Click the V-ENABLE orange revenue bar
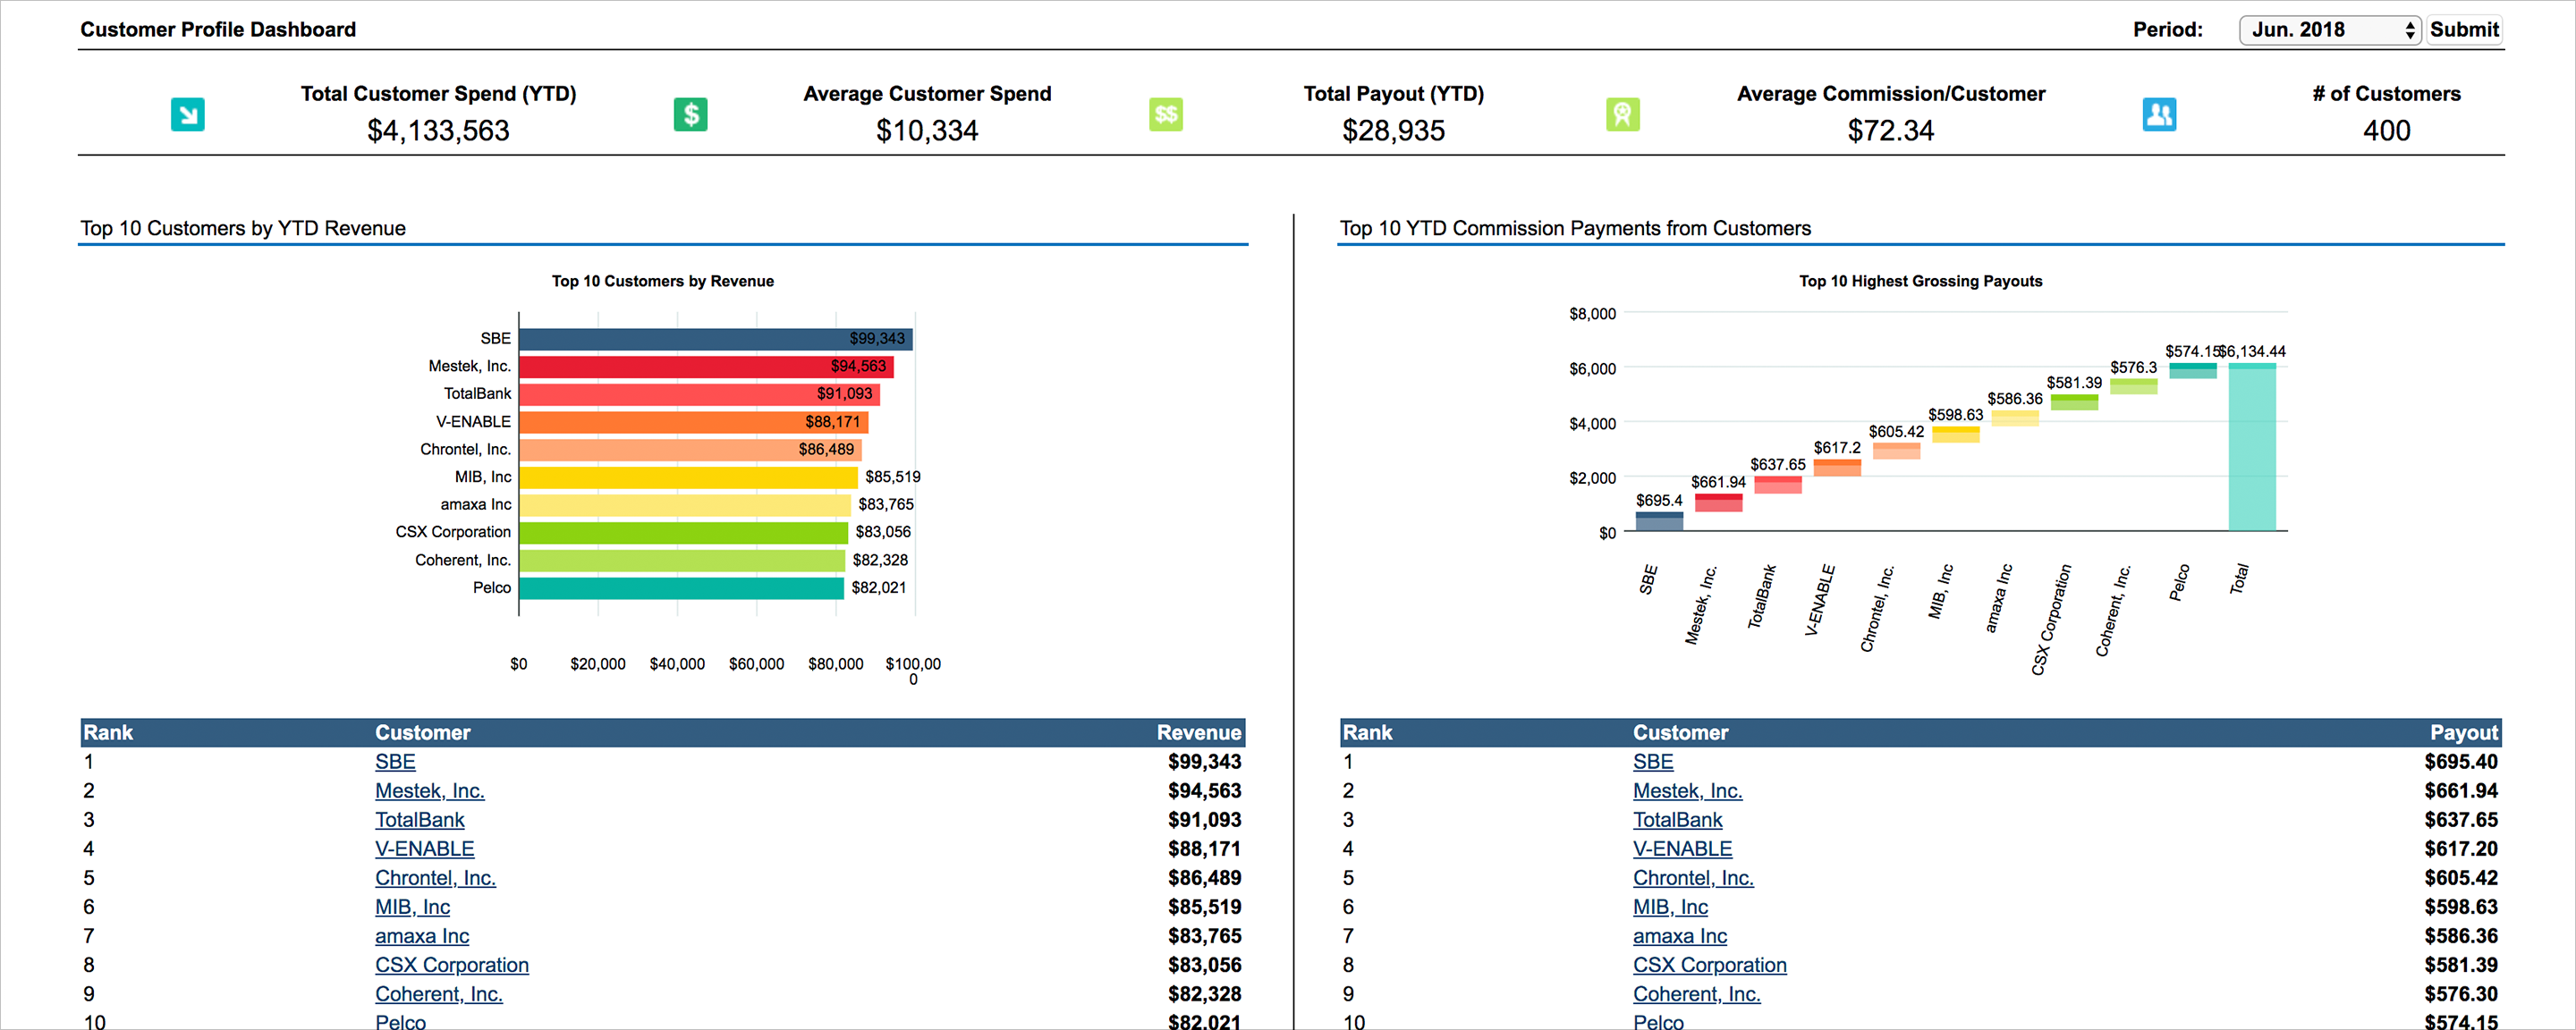This screenshot has height=1030, width=2576. [694, 422]
